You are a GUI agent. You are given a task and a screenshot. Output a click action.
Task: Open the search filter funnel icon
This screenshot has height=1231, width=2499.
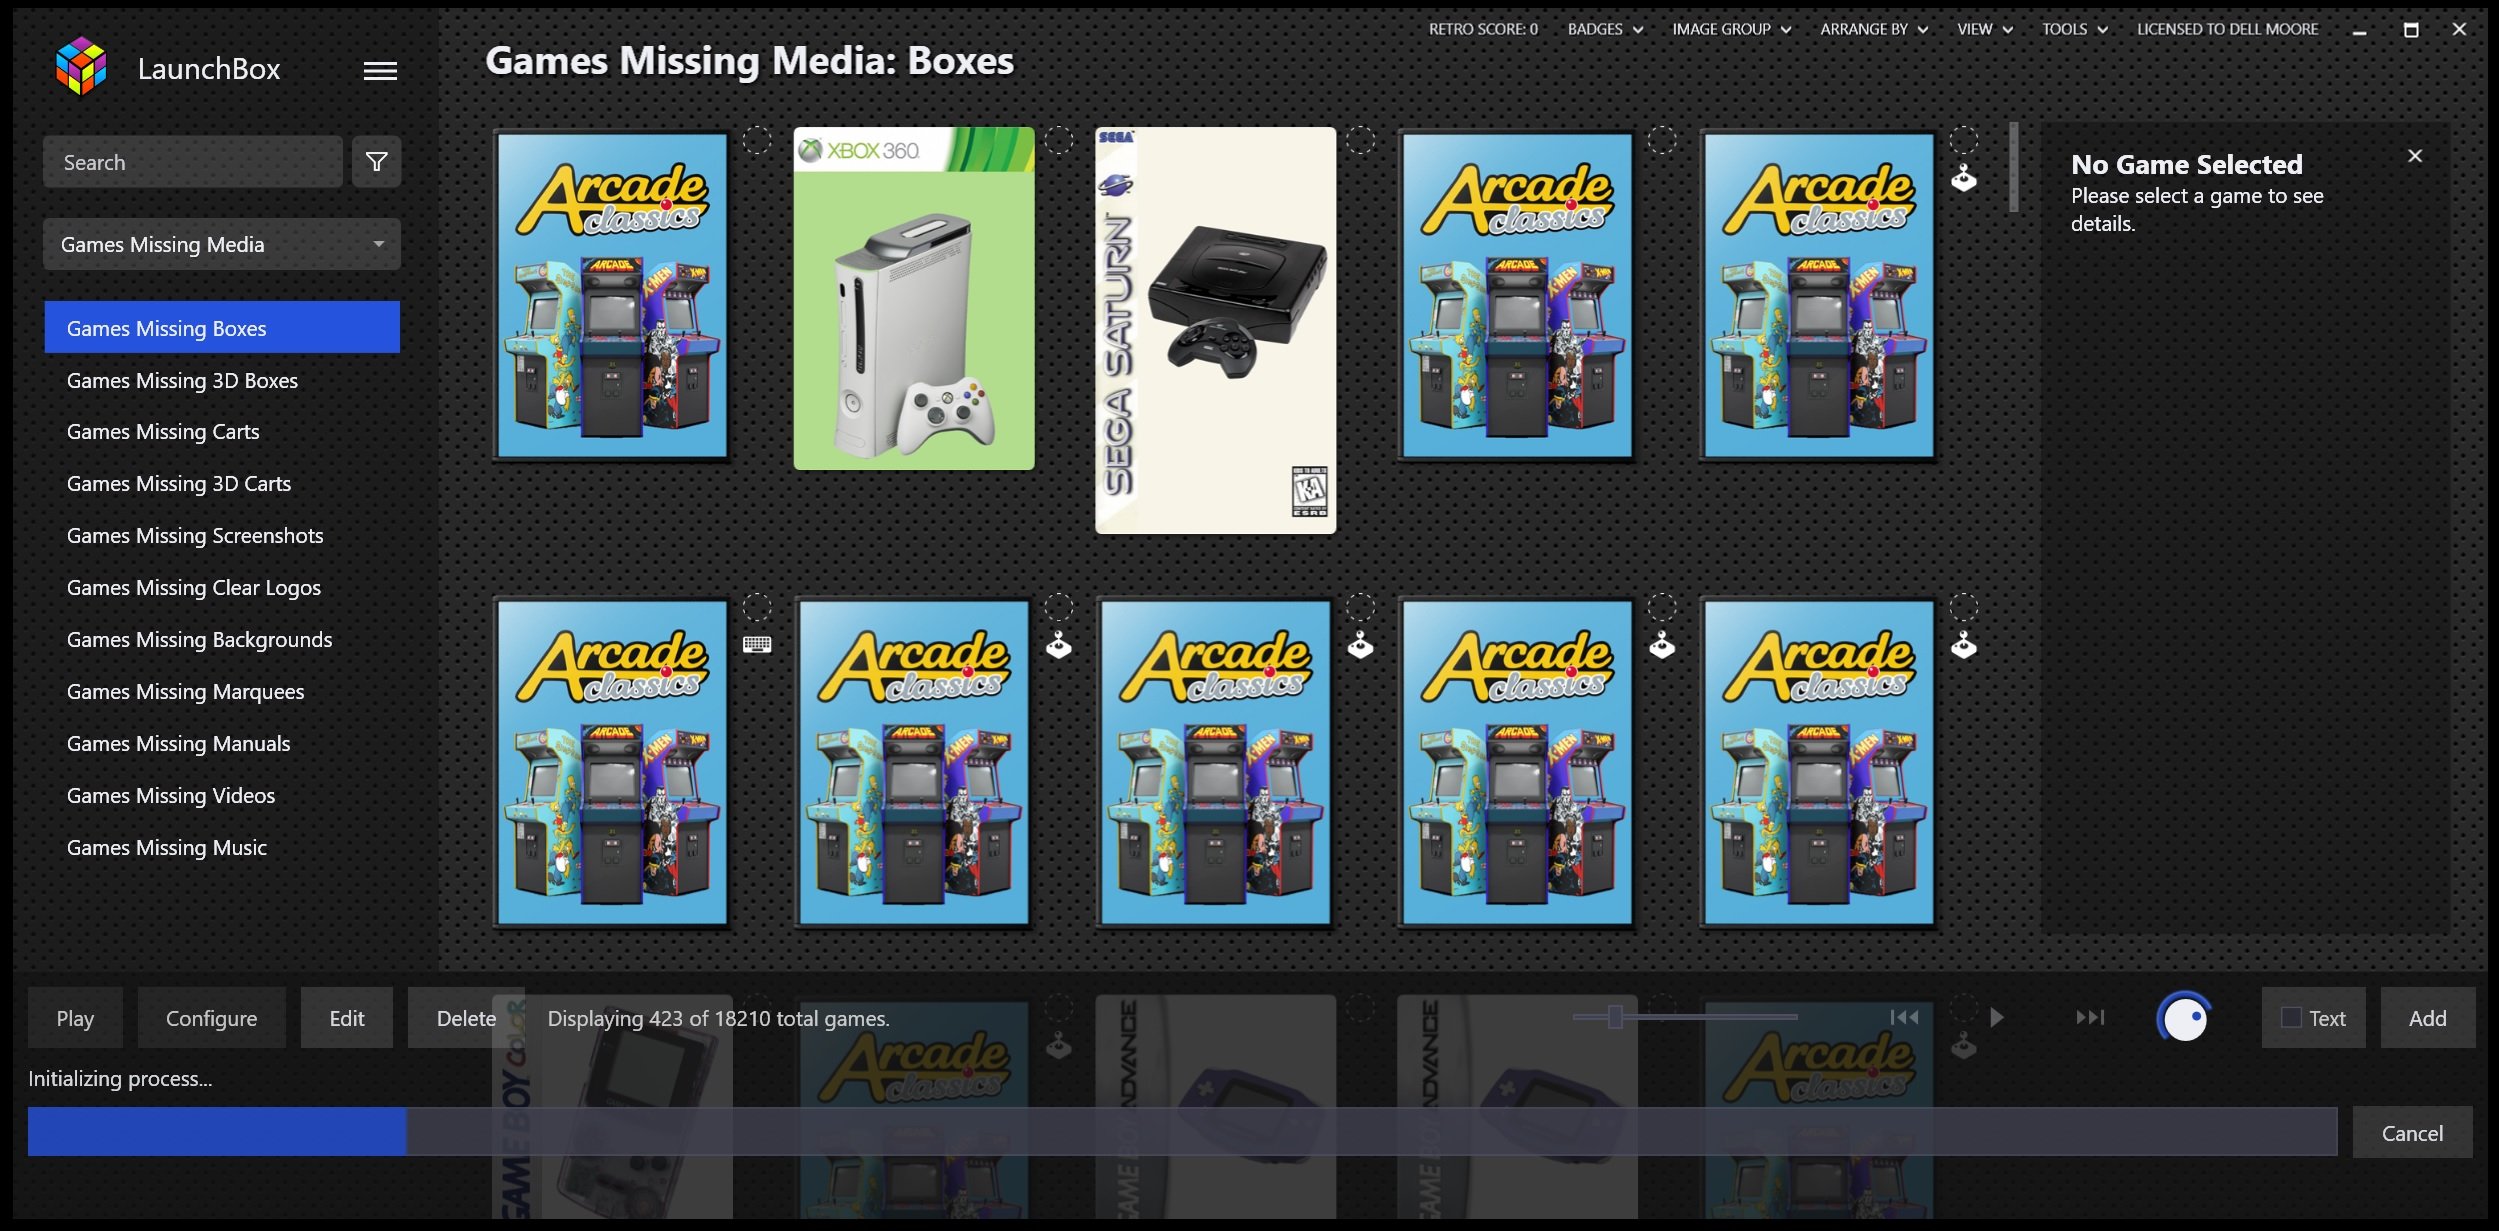pyautogui.click(x=376, y=162)
